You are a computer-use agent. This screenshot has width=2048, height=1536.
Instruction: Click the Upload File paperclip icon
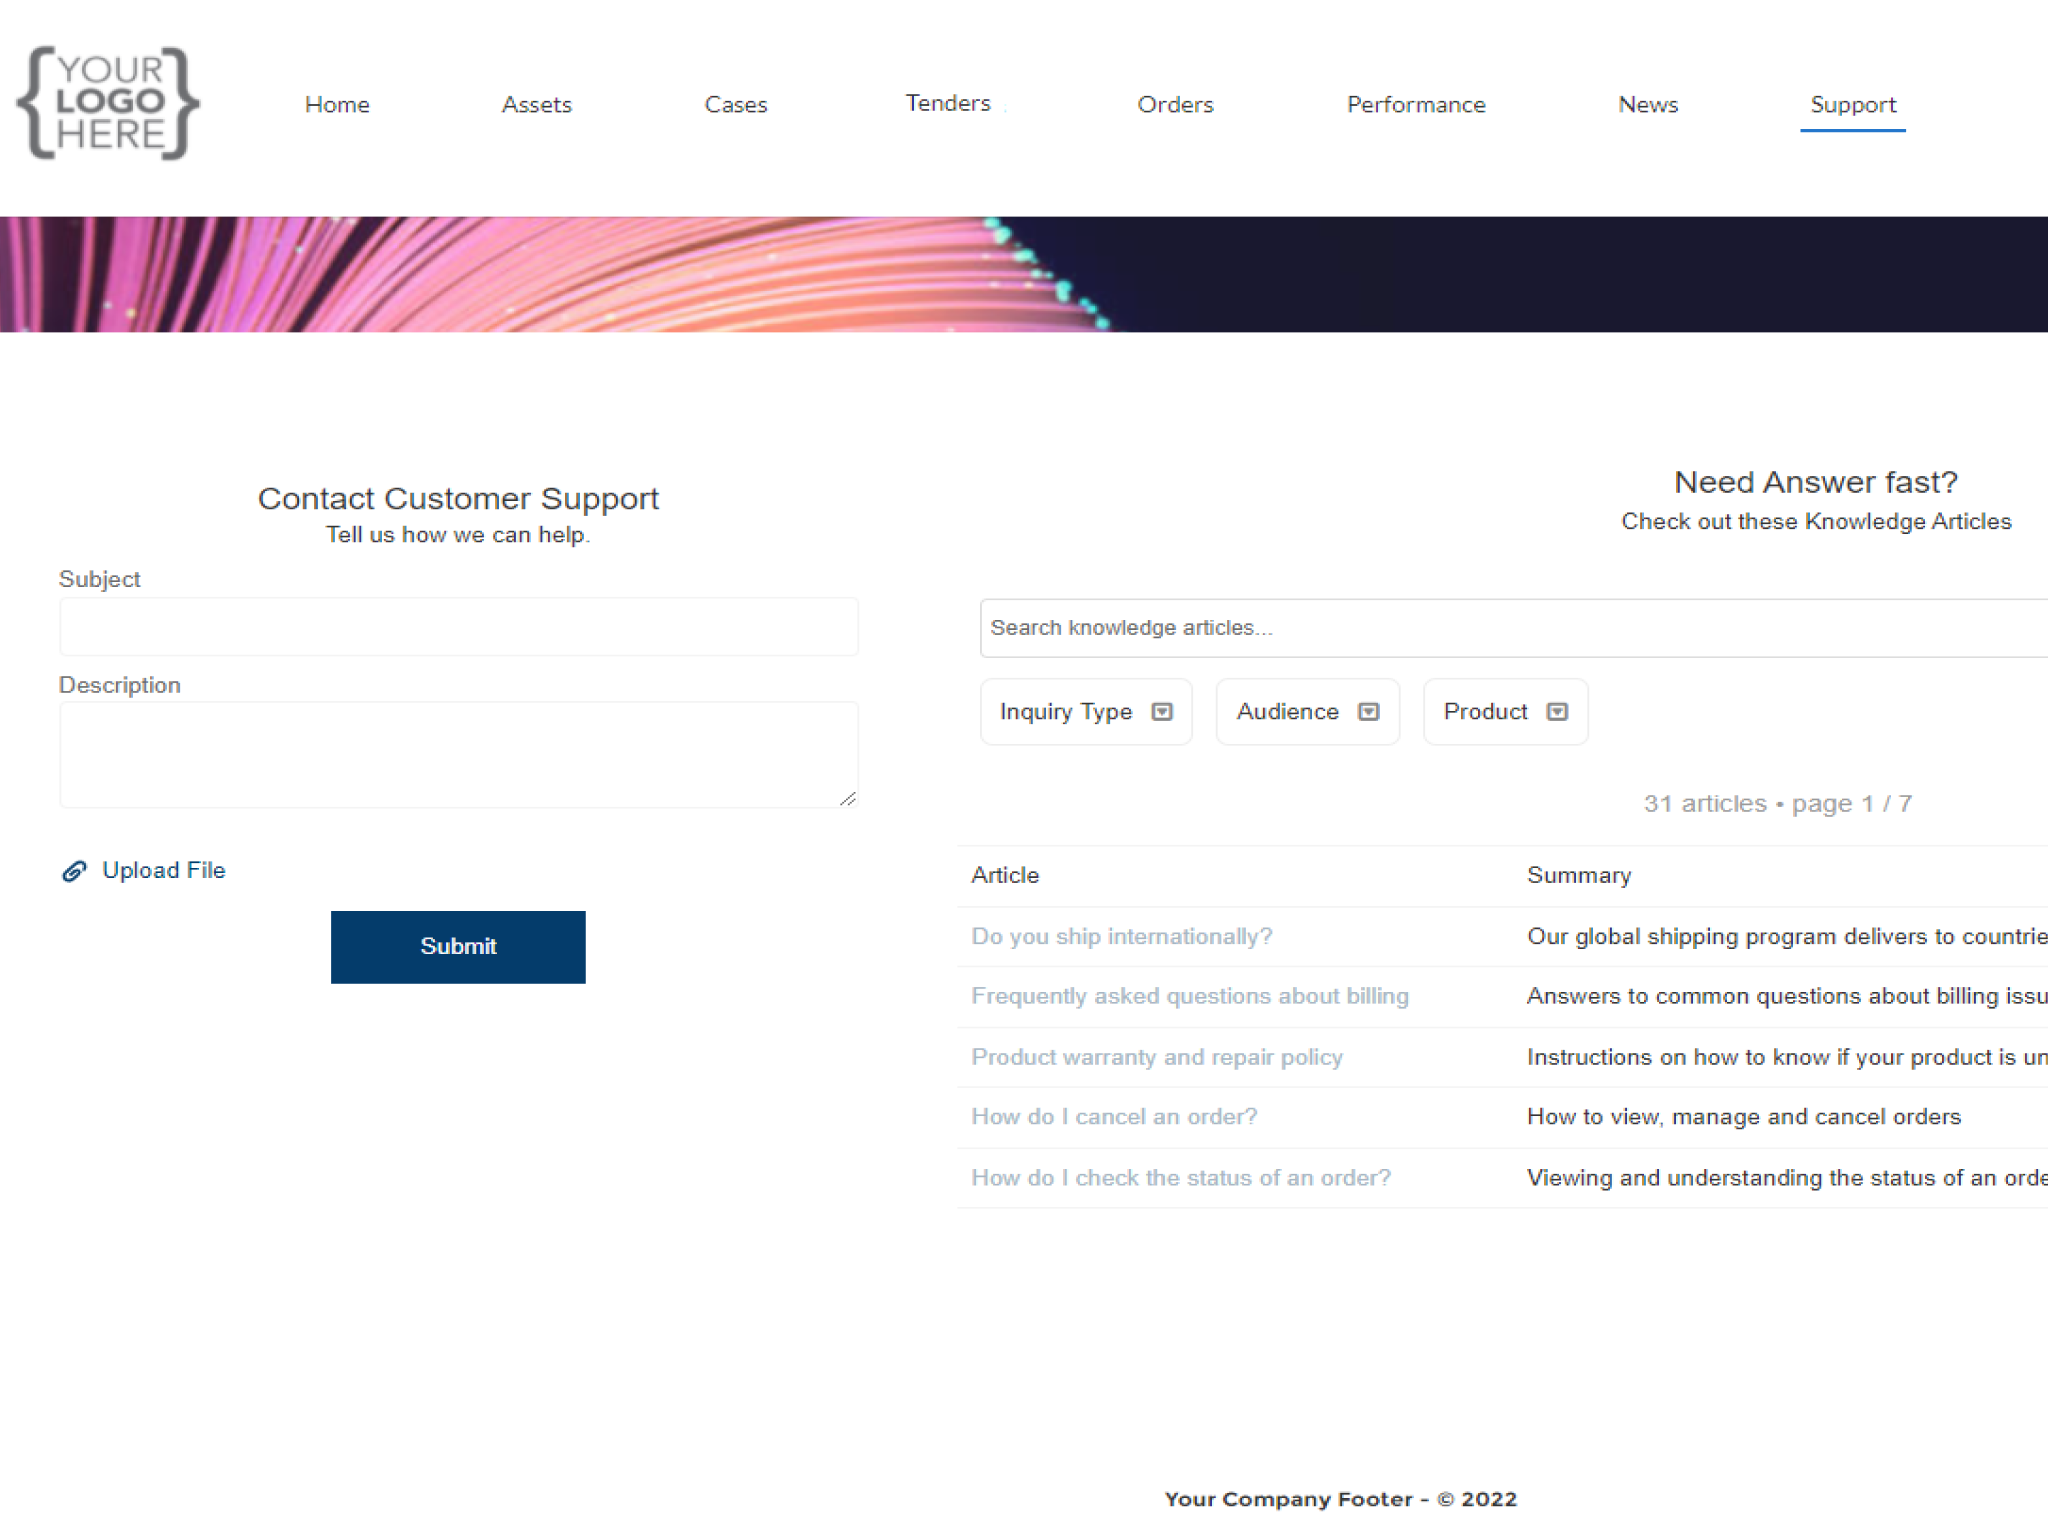[x=74, y=871]
